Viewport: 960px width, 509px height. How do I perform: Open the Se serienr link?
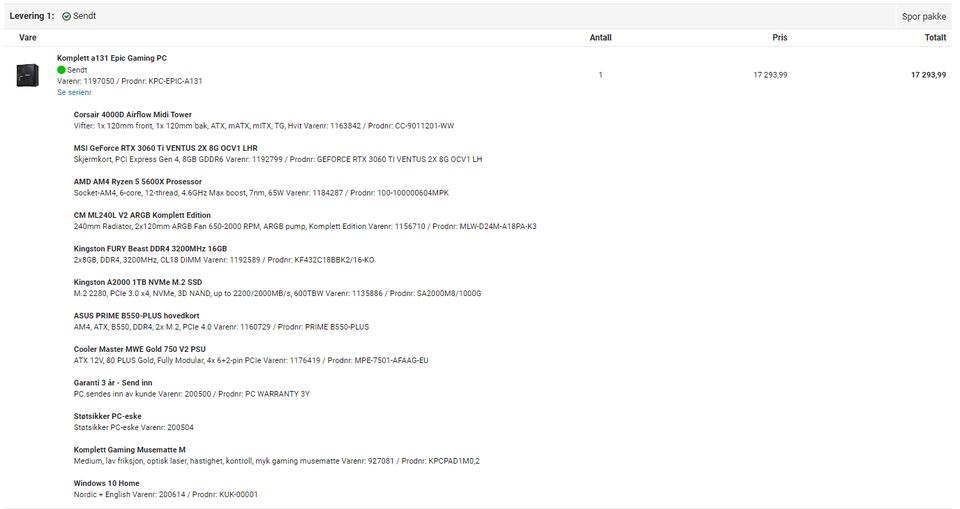click(x=74, y=92)
